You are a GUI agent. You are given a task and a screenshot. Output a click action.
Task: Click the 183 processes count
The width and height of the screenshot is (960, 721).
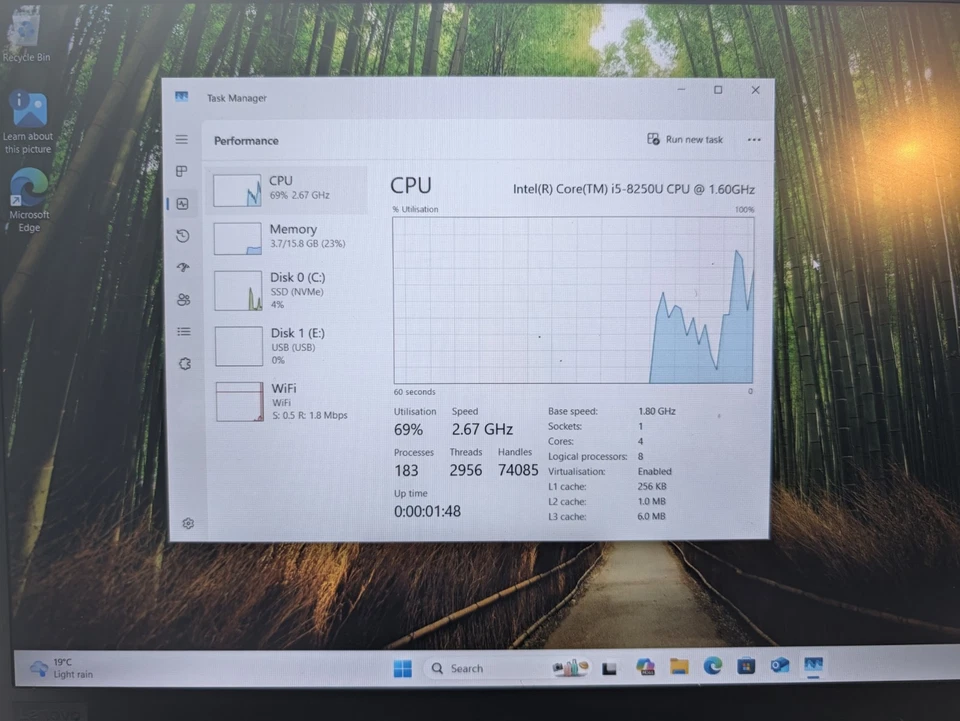coord(406,471)
